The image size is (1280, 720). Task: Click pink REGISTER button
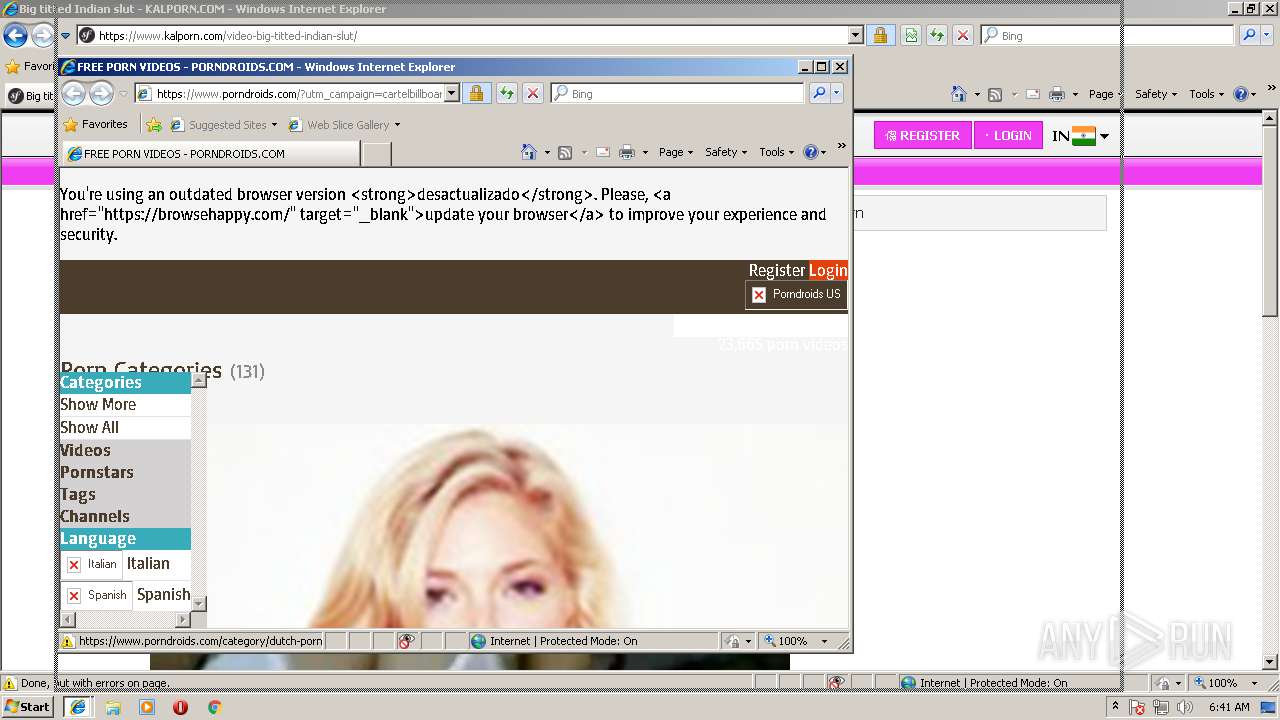click(922, 135)
